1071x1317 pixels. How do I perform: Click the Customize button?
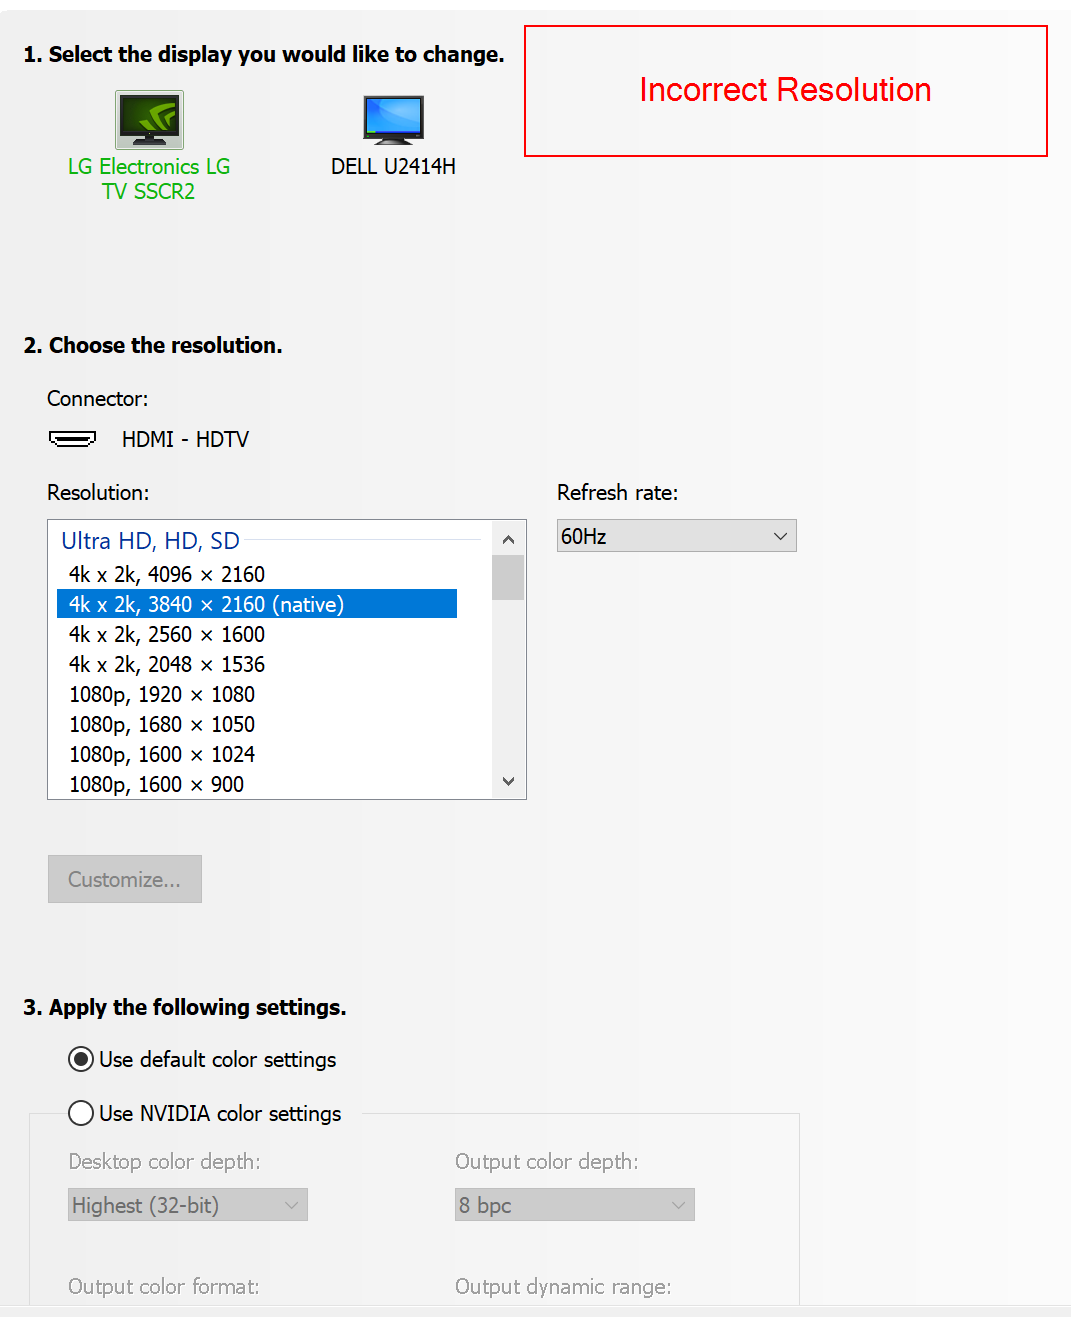point(124,879)
